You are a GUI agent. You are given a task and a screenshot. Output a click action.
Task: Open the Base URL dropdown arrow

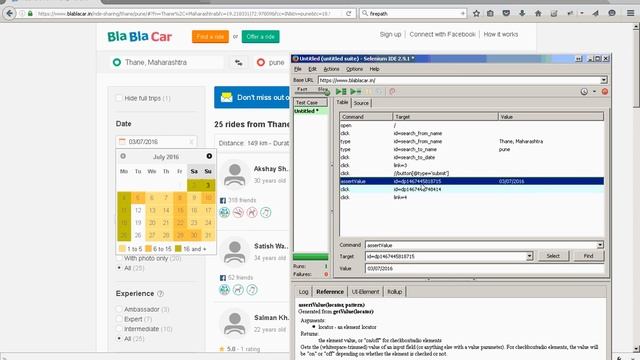click(603, 80)
